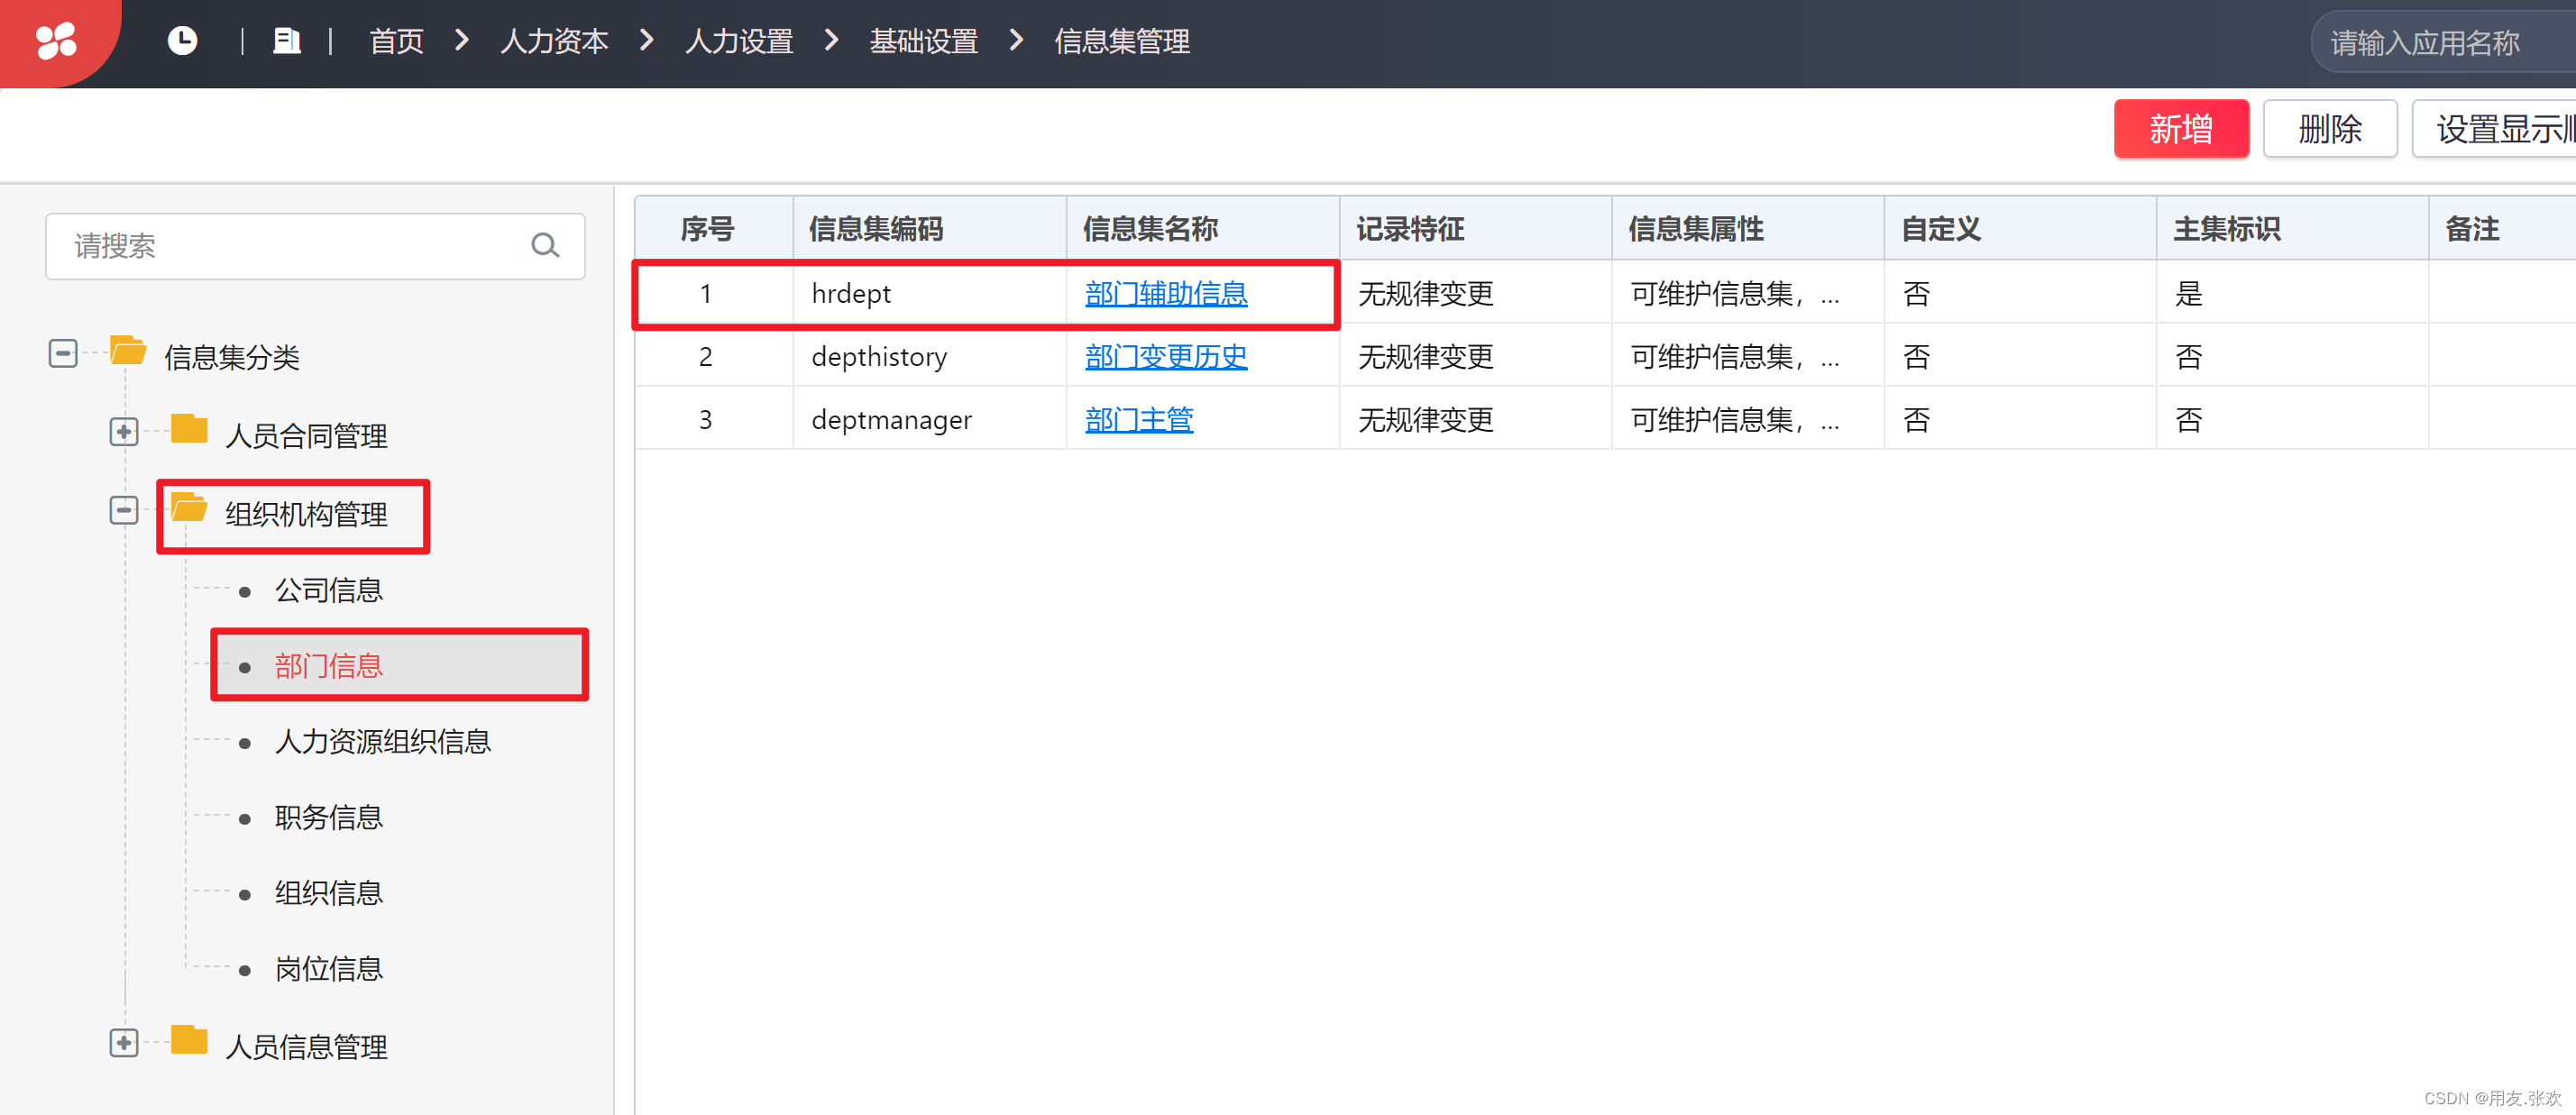Collapse the 组织机构管理 tree node
Viewport: 2576px width, 1115px height.
pyautogui.click(x=124, y=510)
